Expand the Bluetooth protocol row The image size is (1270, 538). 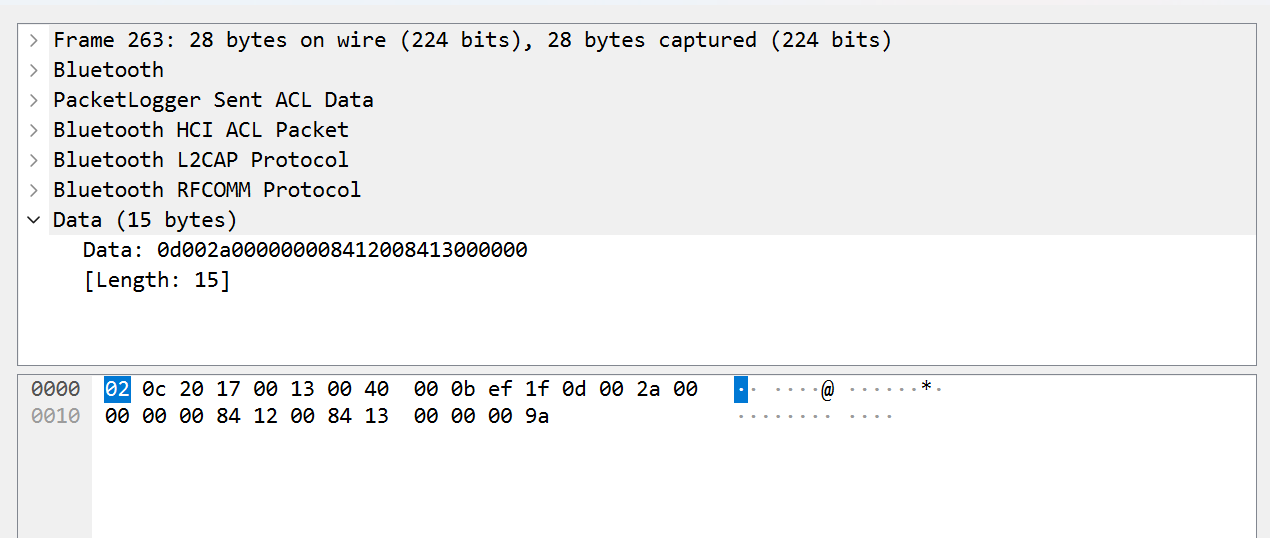(34, 70)
